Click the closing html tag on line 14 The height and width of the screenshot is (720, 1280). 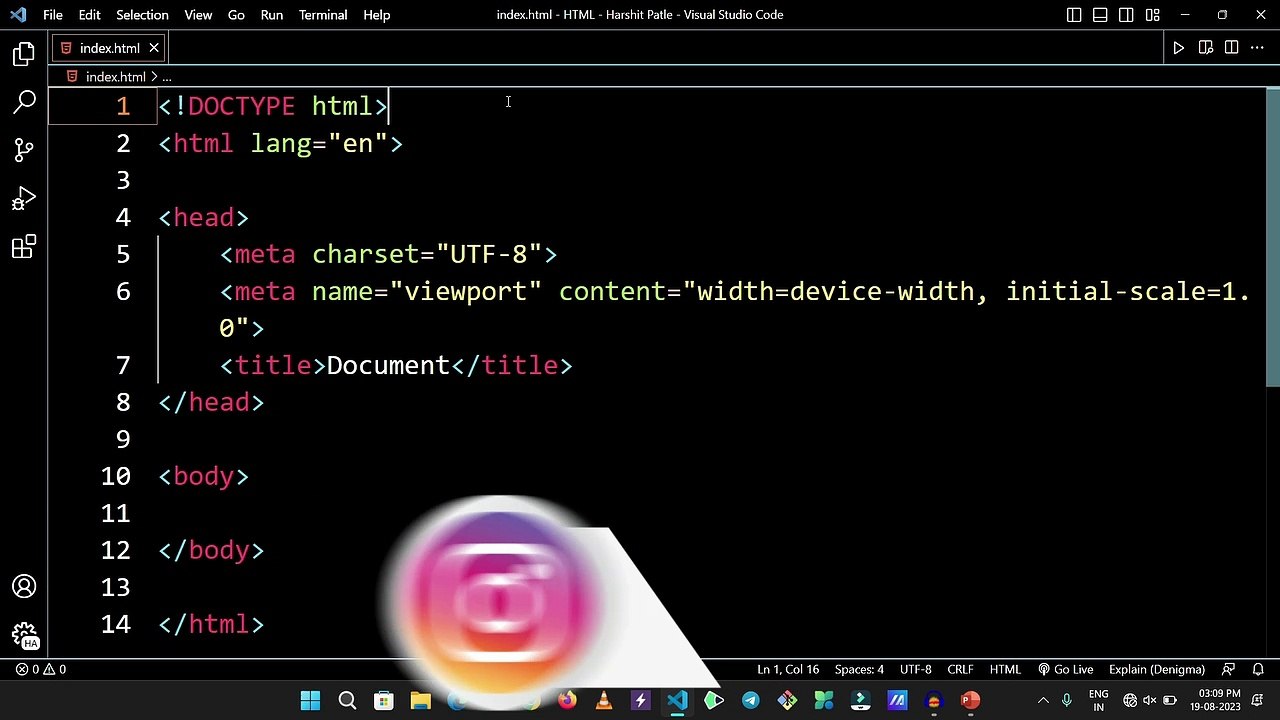pos(211,624)
